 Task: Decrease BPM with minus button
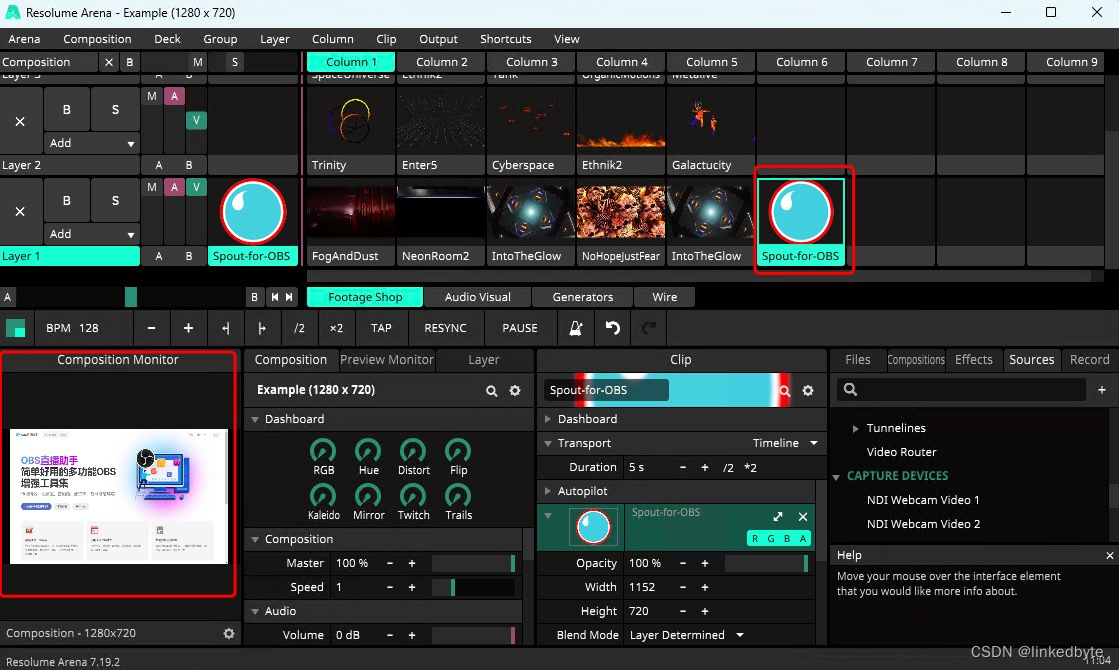(x=151, y=328)
